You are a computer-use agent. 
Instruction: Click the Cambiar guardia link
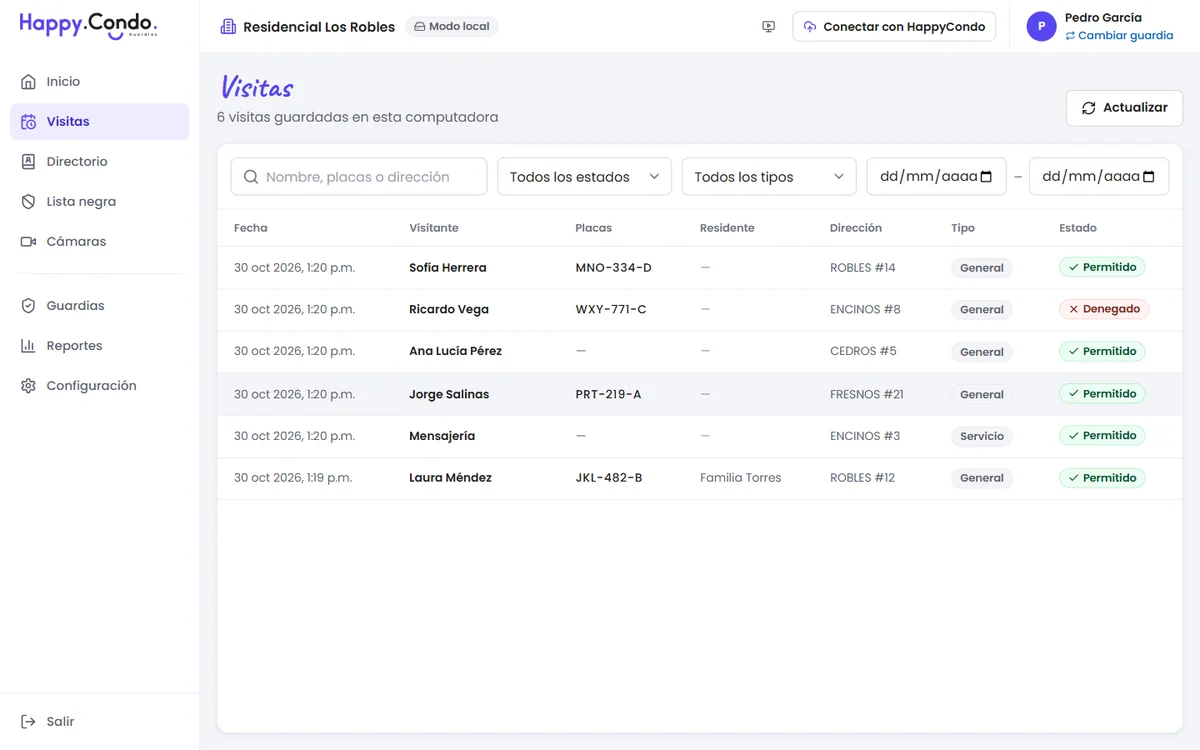point(1119,35)
